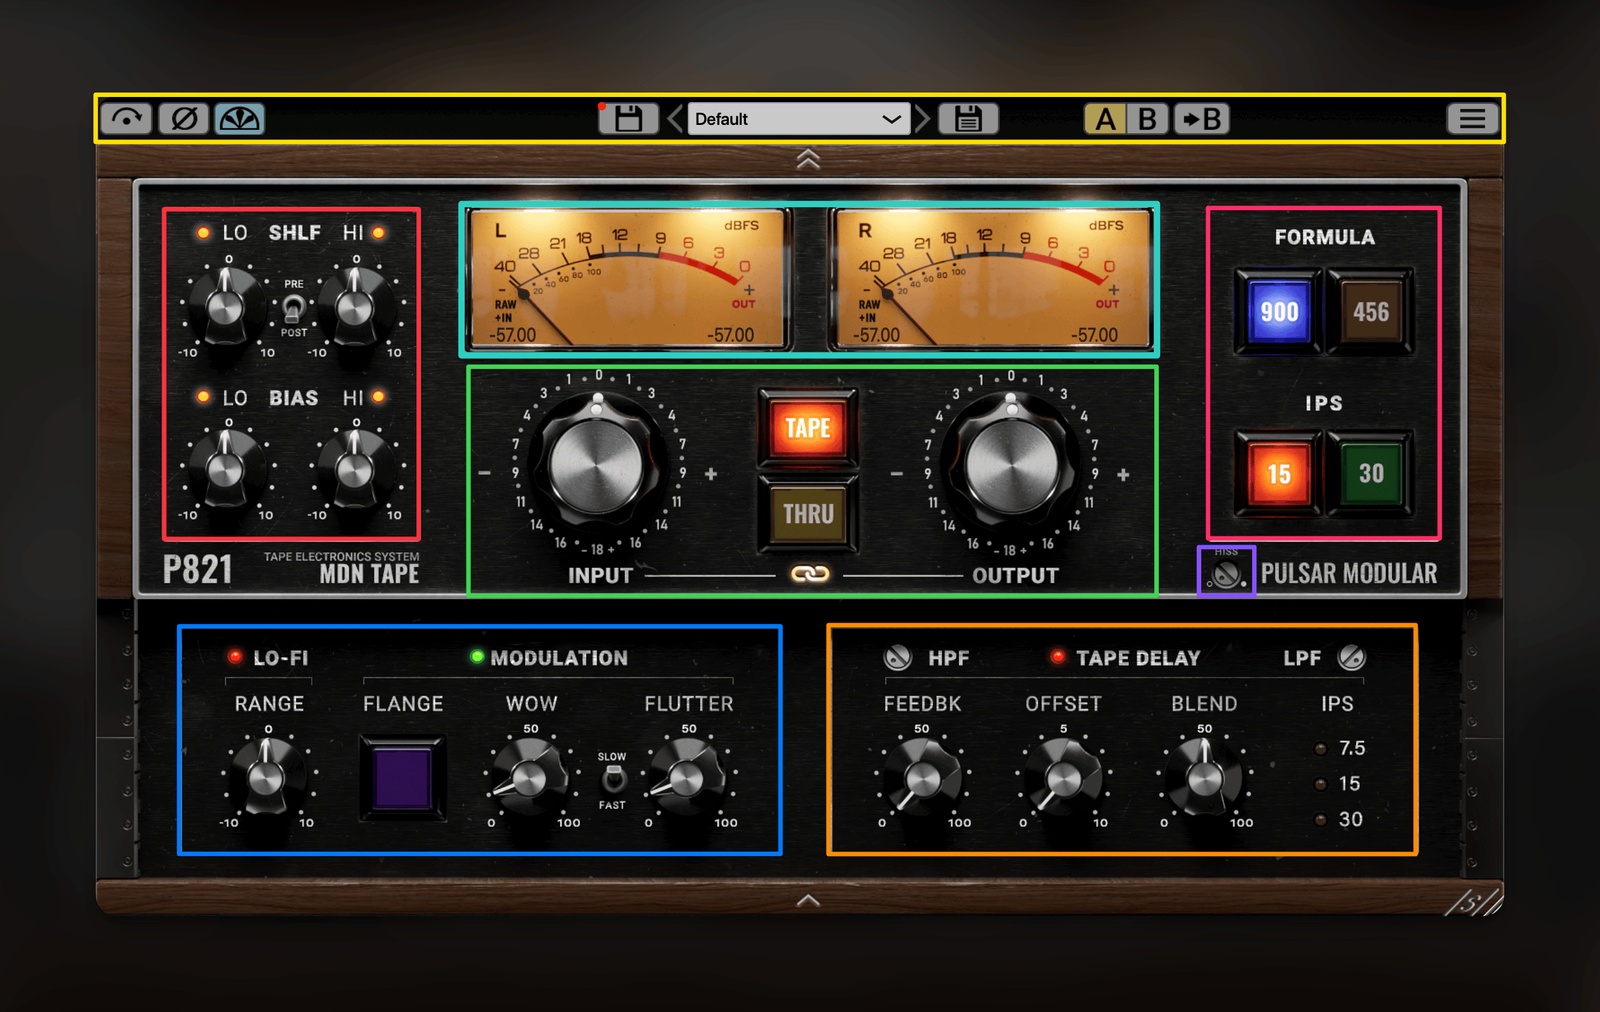Collapse bottom panel with up chevron
The image size is (1600, 1012).
(808, 901)
